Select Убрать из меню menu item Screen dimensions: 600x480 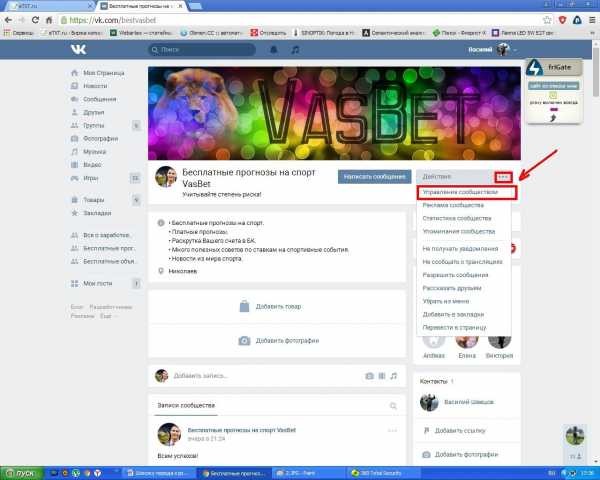(x=446, y=301)
